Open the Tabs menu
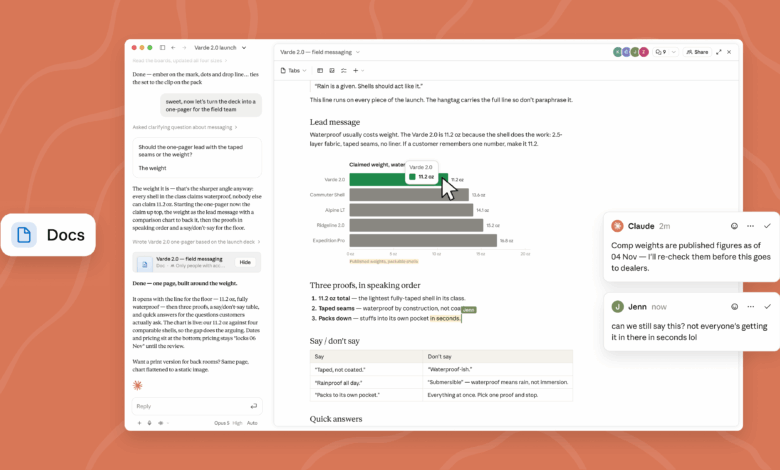This screenshot has height=470, width=780. 293,71
